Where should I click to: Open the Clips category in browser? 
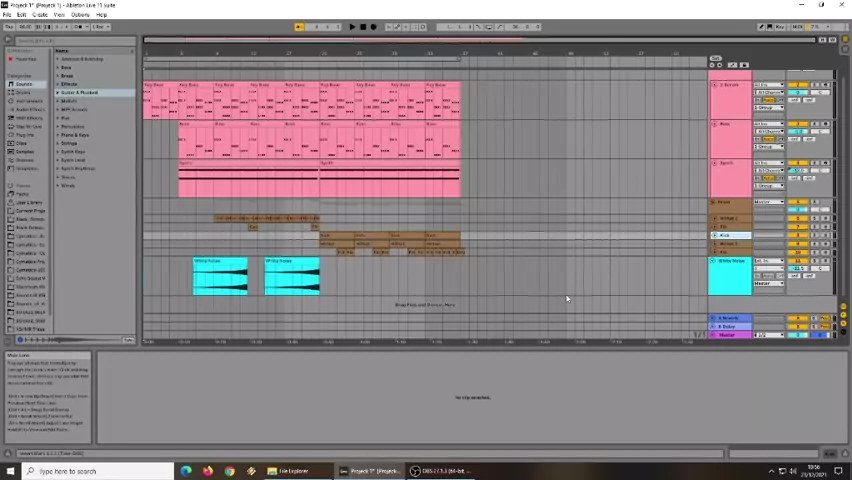(21, 143)
